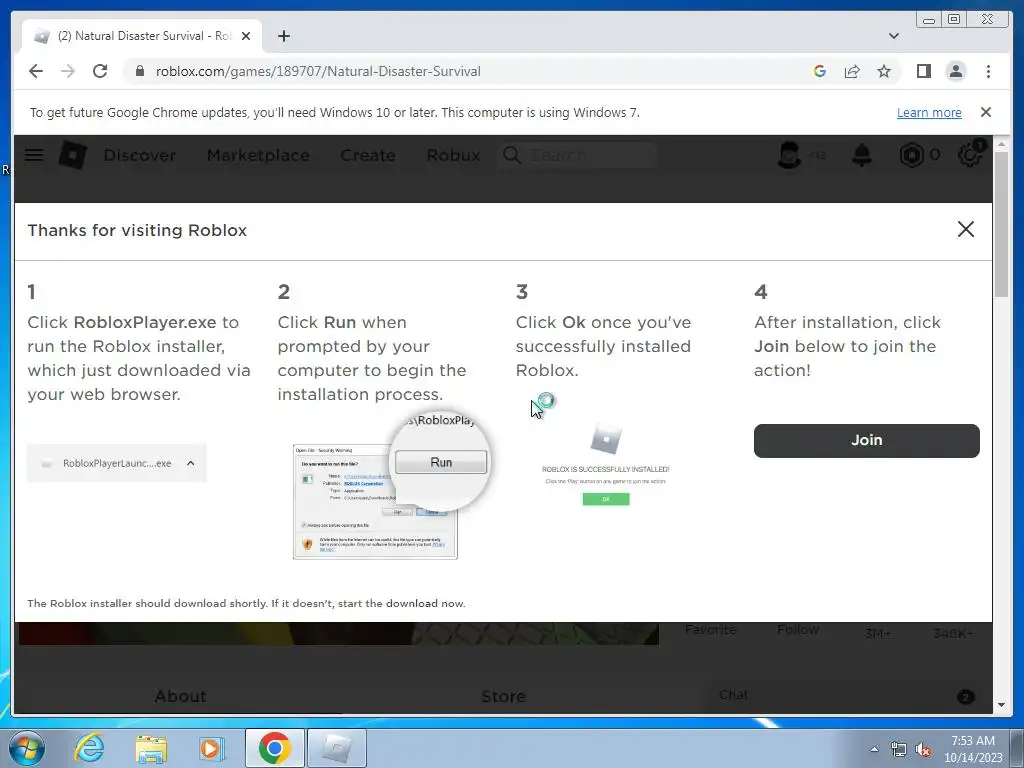This screenshot has width=1024, height=768.
Task: Click the Favorite button
Action: (x=711, y=630)
